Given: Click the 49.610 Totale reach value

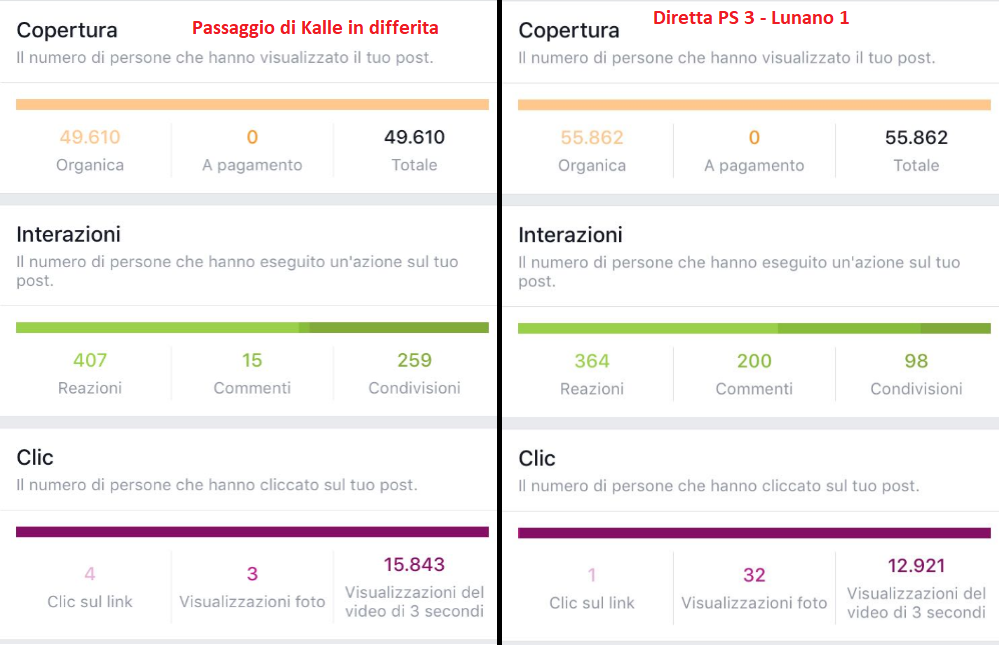Looking at the screenshot, I should pos(414,138).
